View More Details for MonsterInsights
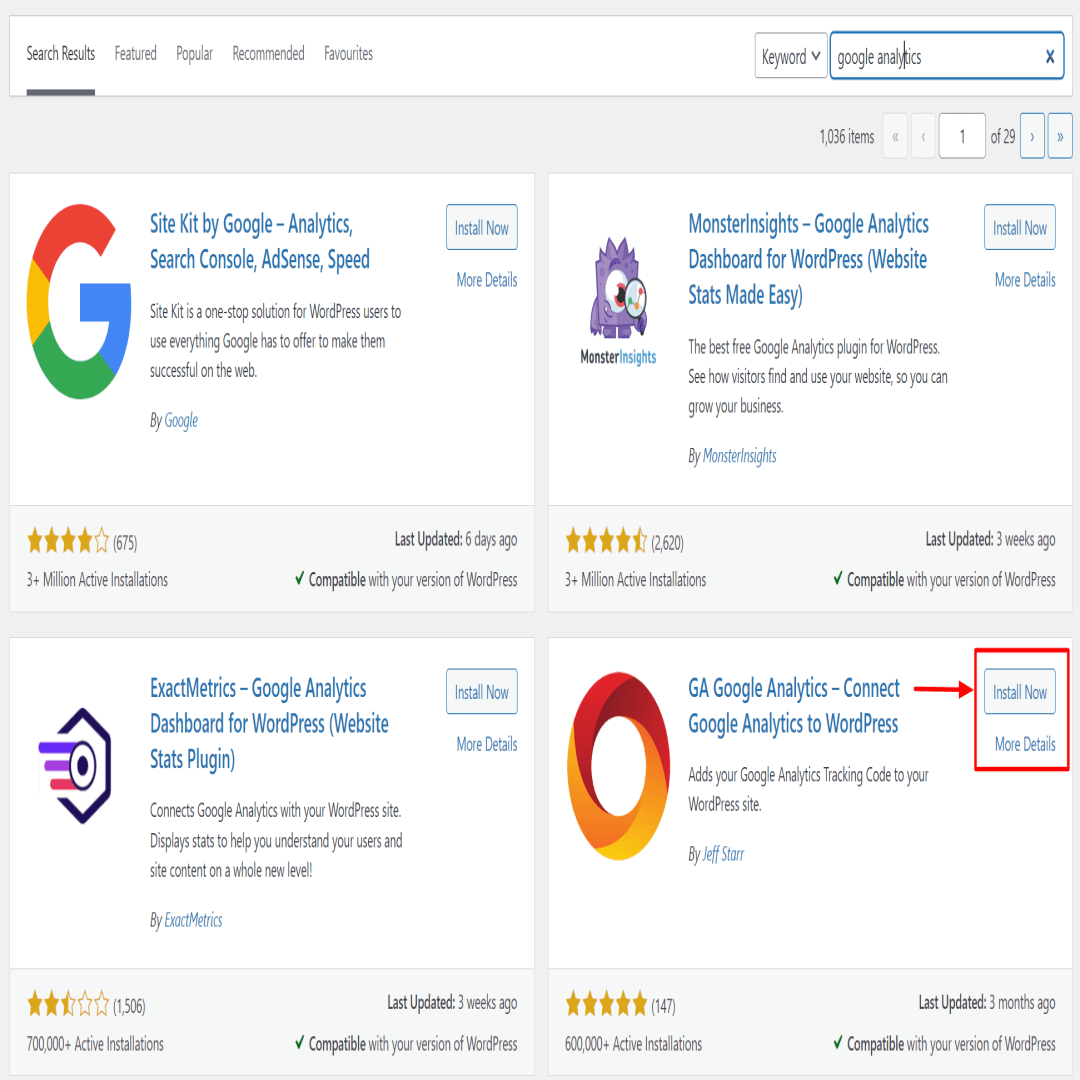 coord(1024,280)
